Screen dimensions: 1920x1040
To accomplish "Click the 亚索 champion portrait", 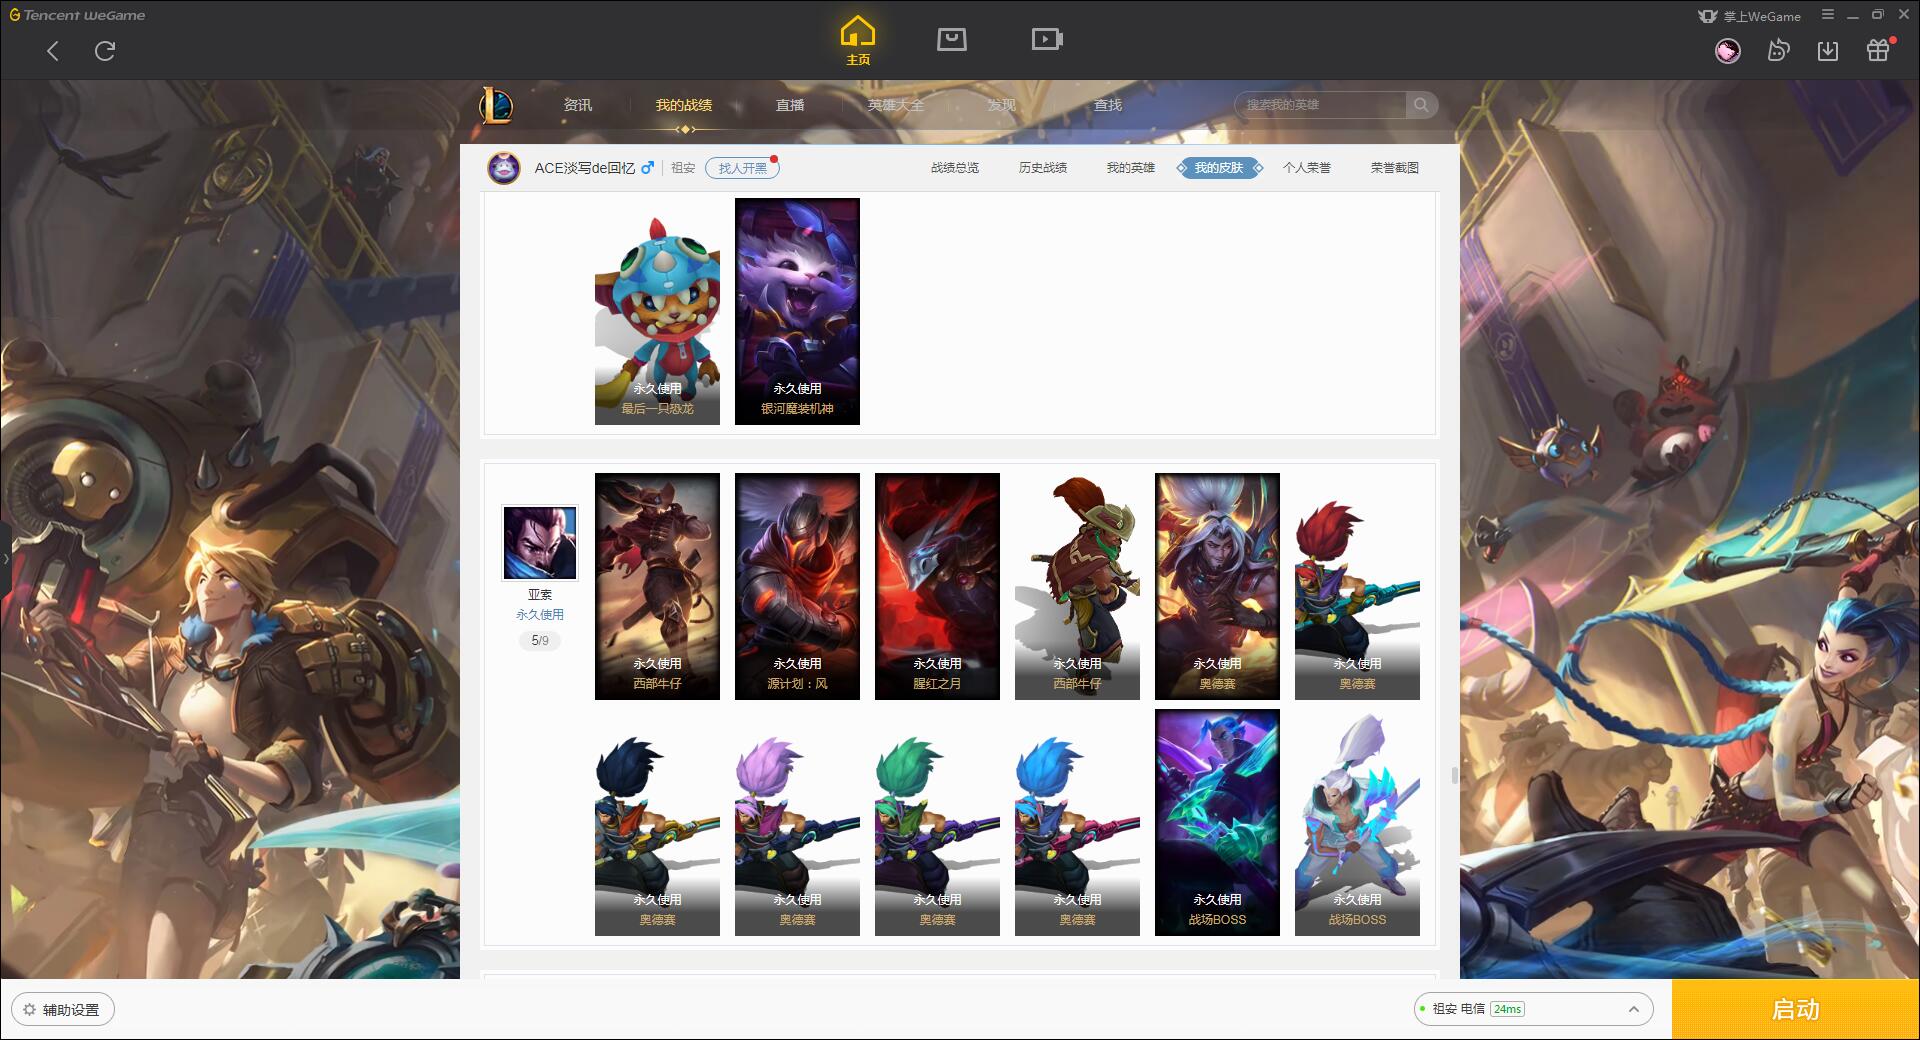I will [x=540, y=542].
